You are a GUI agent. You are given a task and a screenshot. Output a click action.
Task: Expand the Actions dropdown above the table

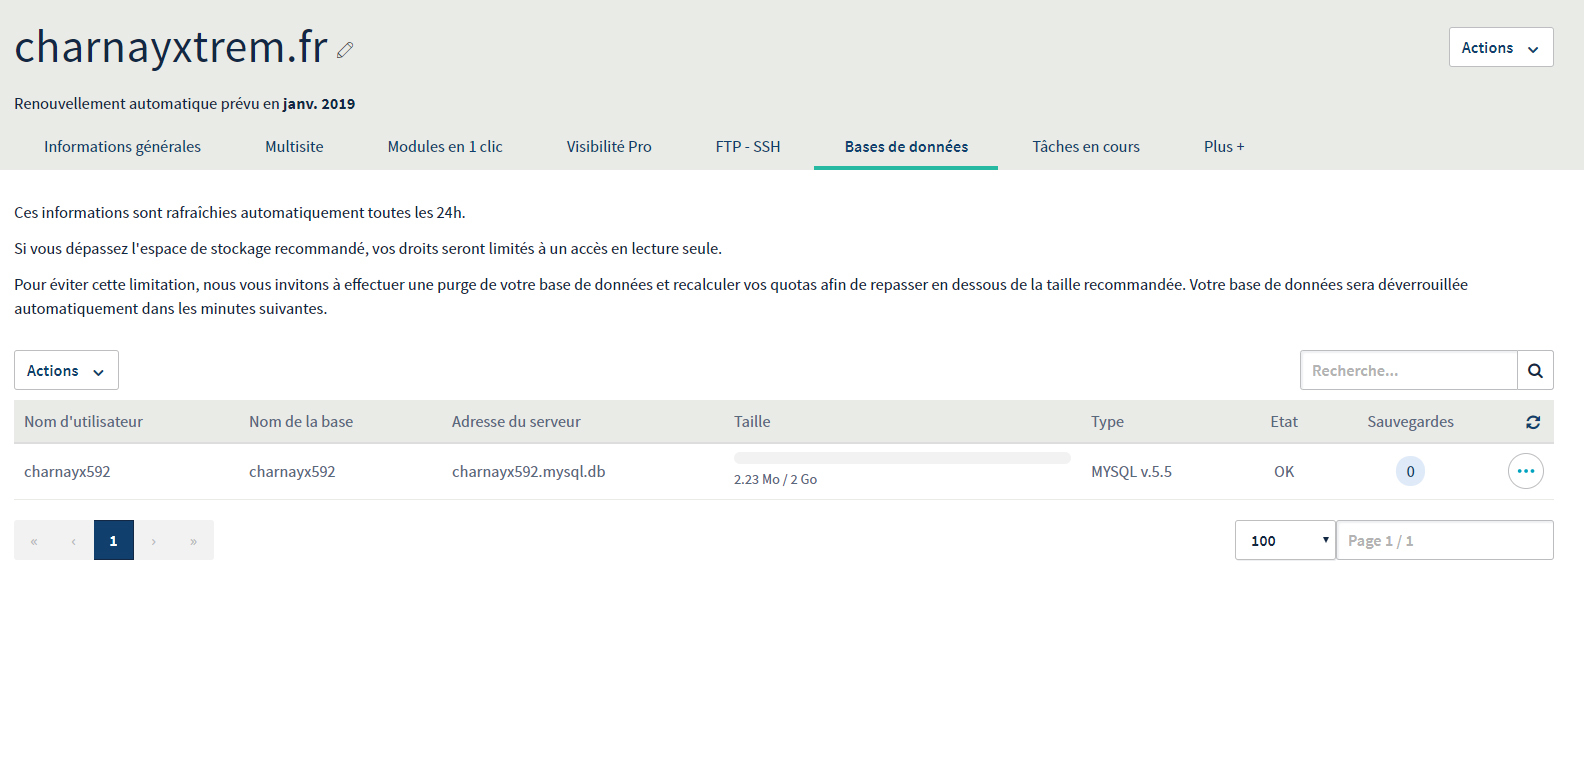66,370
